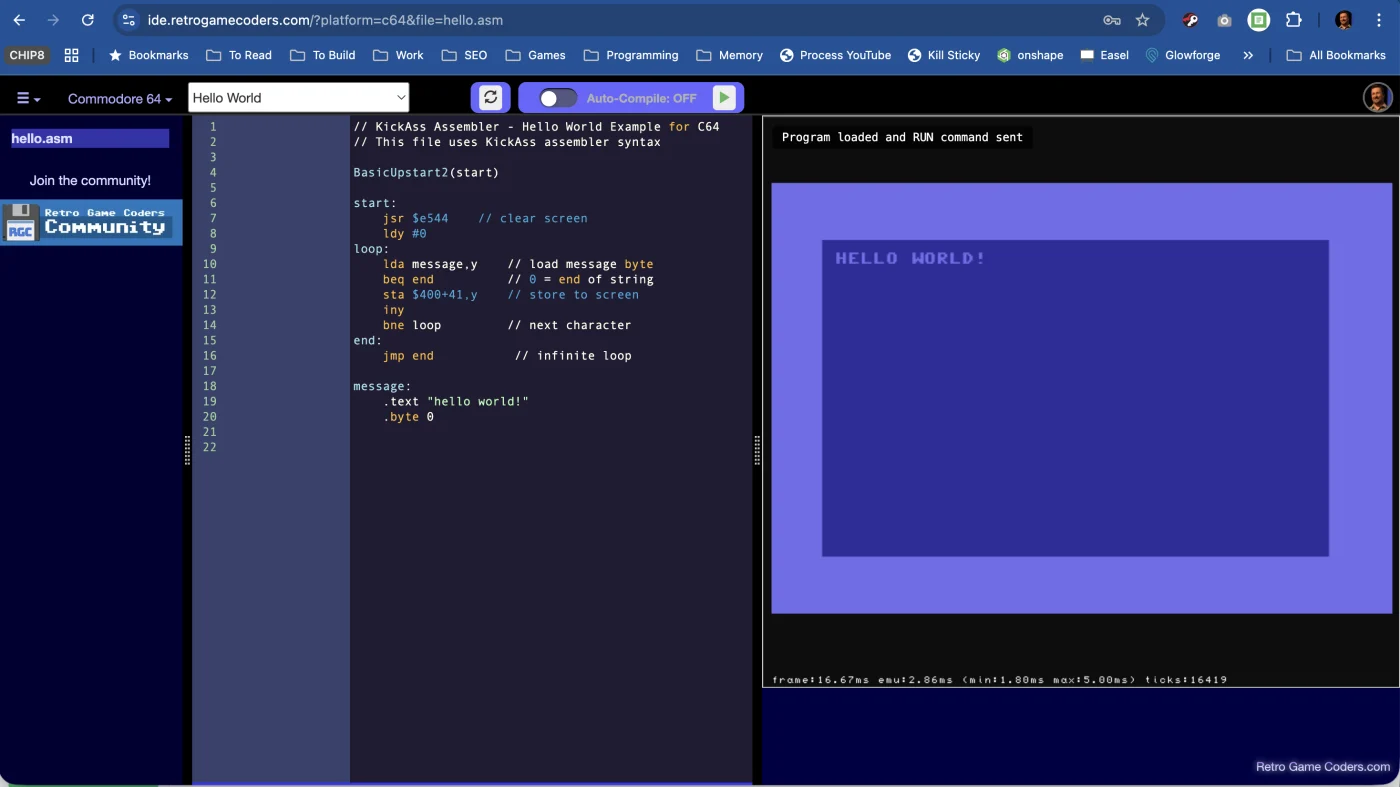Image resolution: width=1400 pixels, height=787 pixels.
Task: Select the hello.asm file in sidebar
Action: [x=89, y=138]
